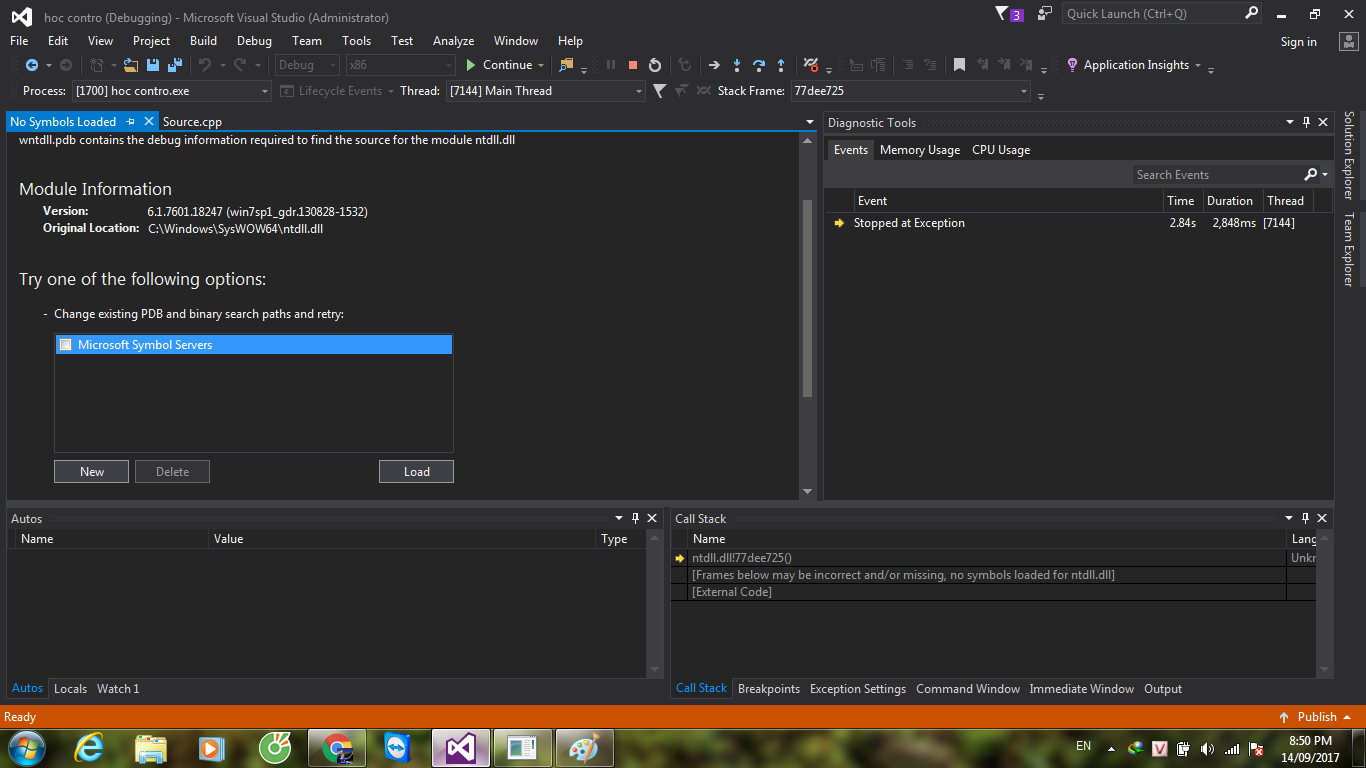Click the Open File toolbar icon
Screen dimensions: 1366x768
[x=131, y=65]
